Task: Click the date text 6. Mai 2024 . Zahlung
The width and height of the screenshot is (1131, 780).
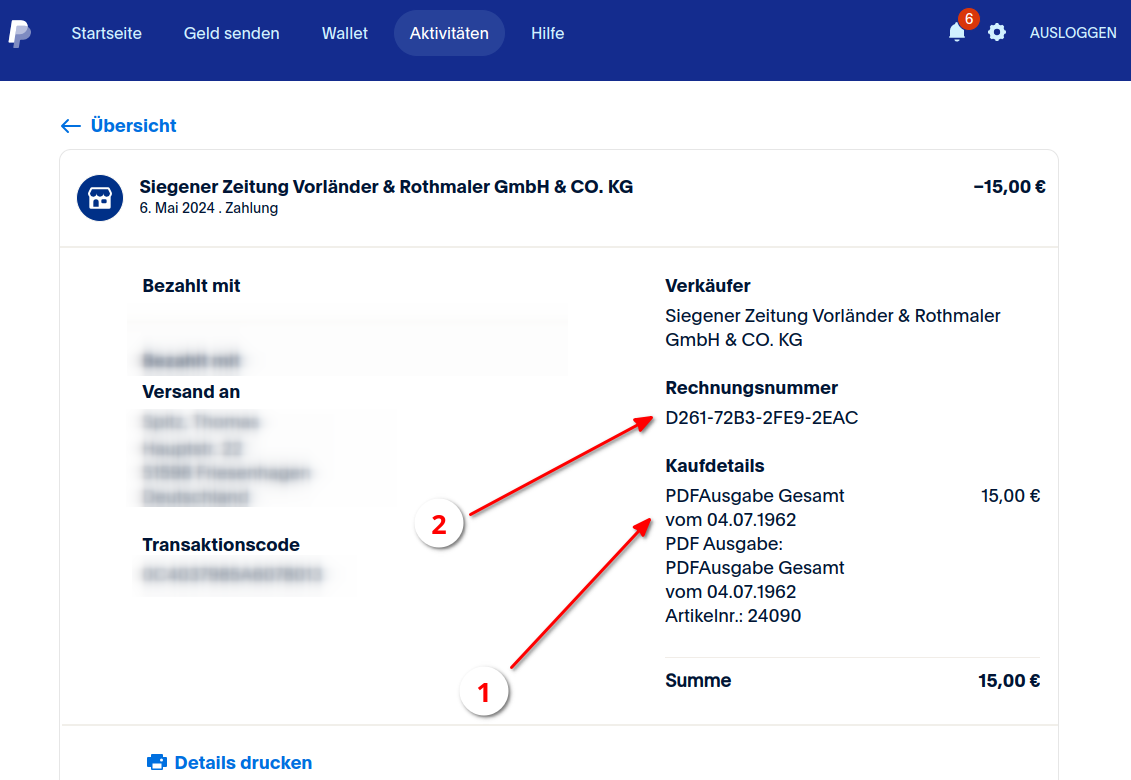Action: (208, 208)
